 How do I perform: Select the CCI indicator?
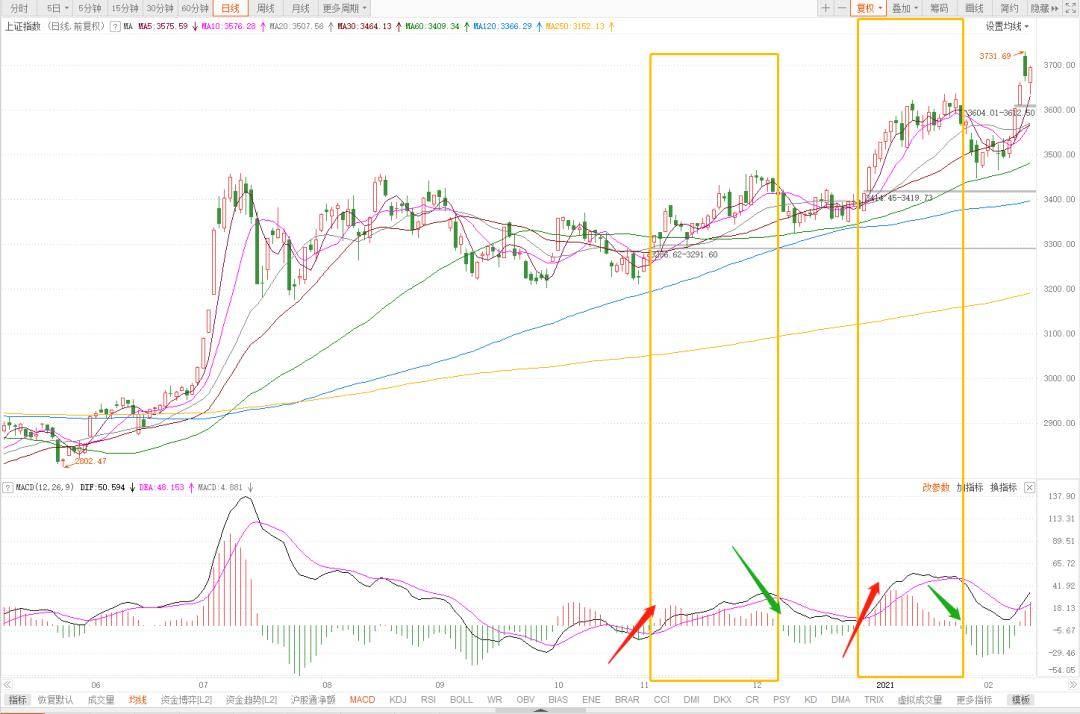(661, 700)
